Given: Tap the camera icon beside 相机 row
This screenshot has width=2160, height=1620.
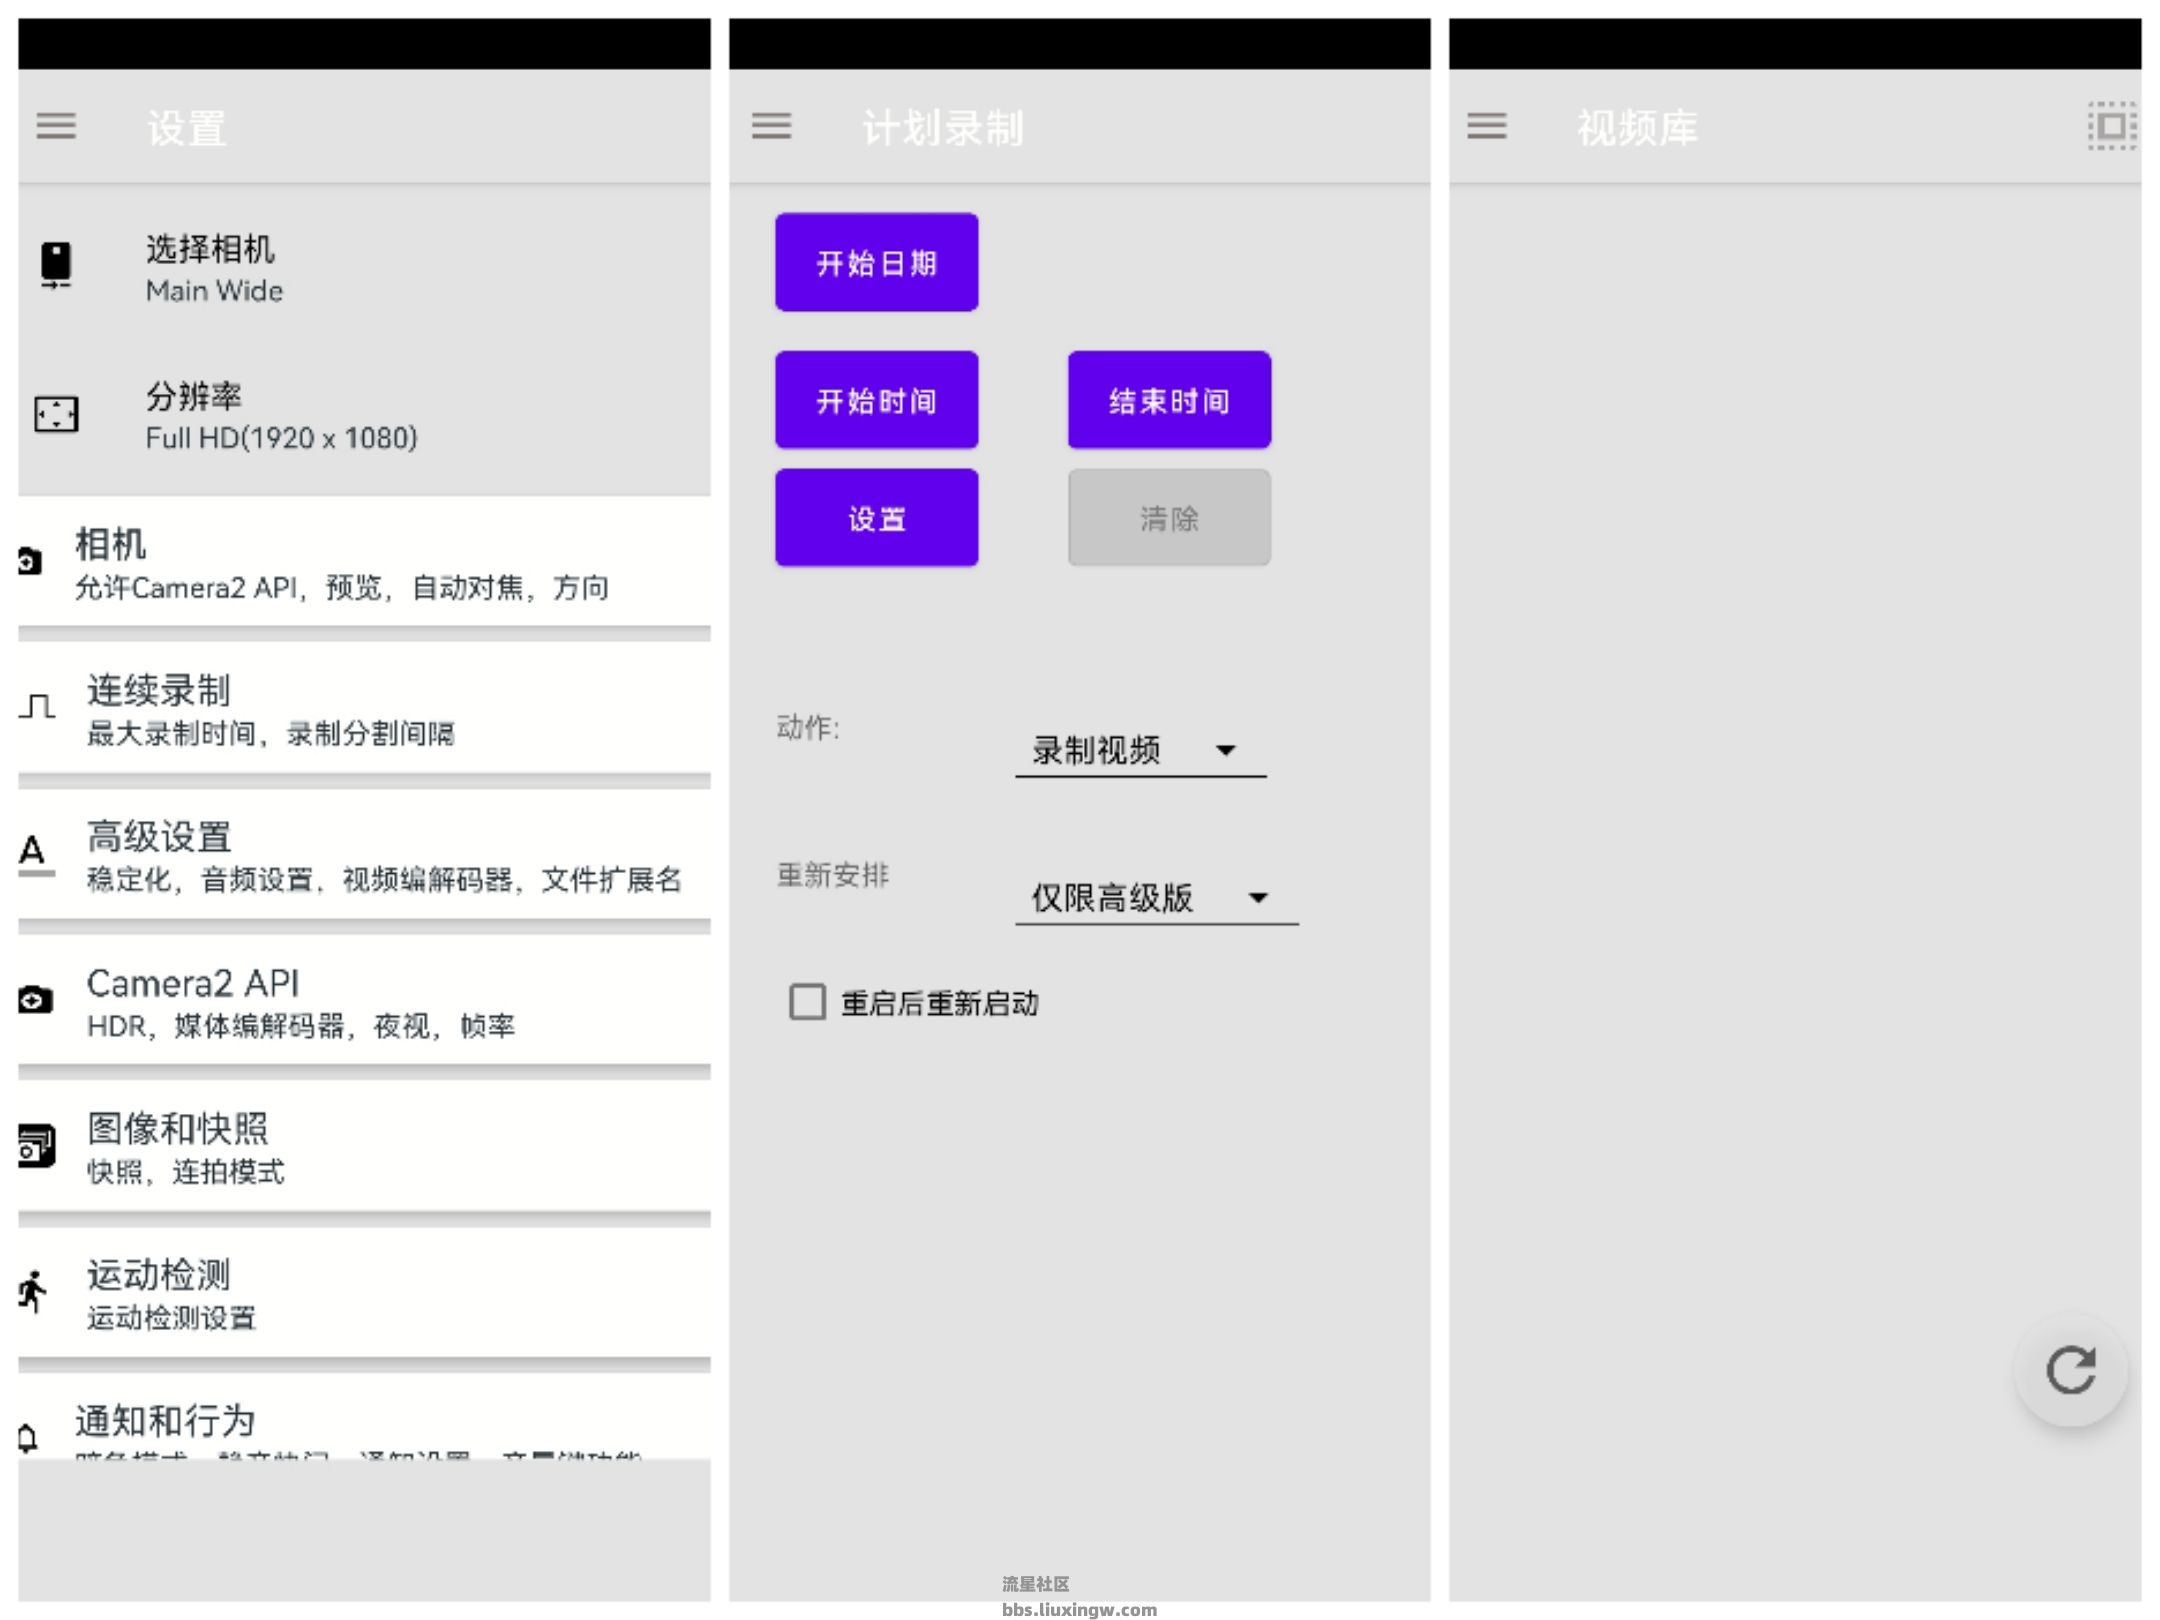Looking at the screenshot, I should click(30, 561).
